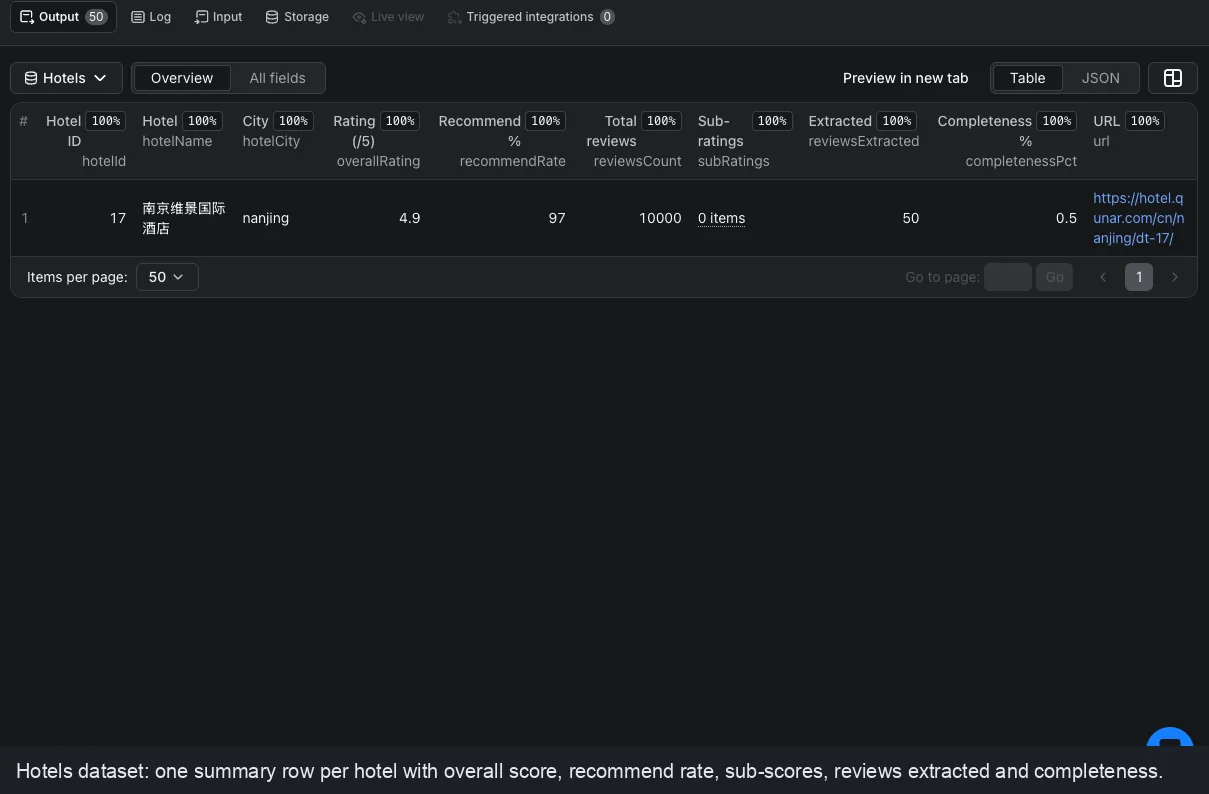This screenshot has height=794, width=1209.
Task: Click the Total reviews column header
Action: pos(632,141)
